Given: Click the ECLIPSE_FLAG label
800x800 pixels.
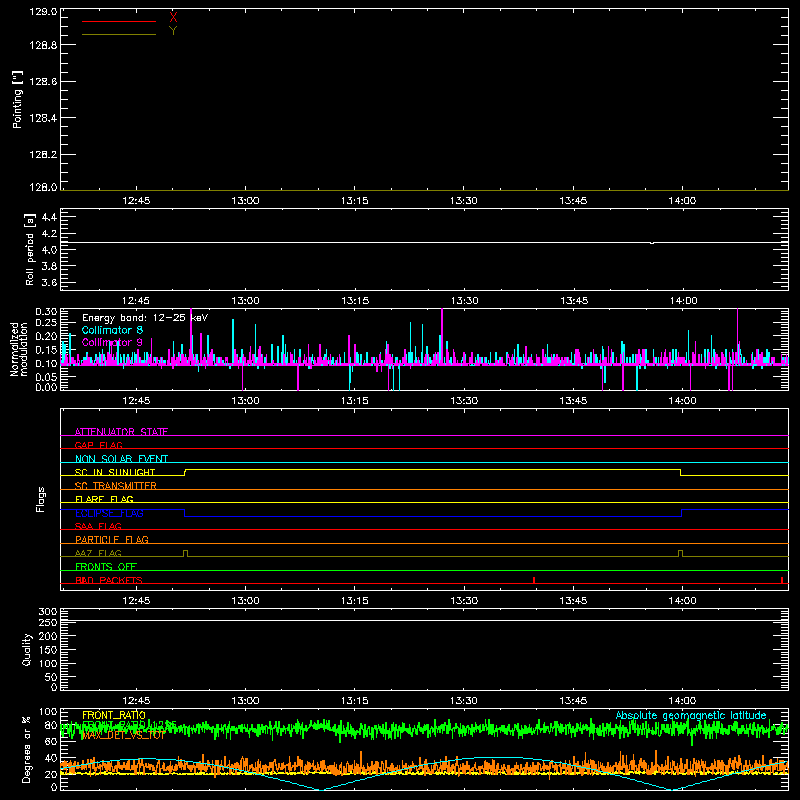Looking at the screenshot, I should tap(109, 513).
